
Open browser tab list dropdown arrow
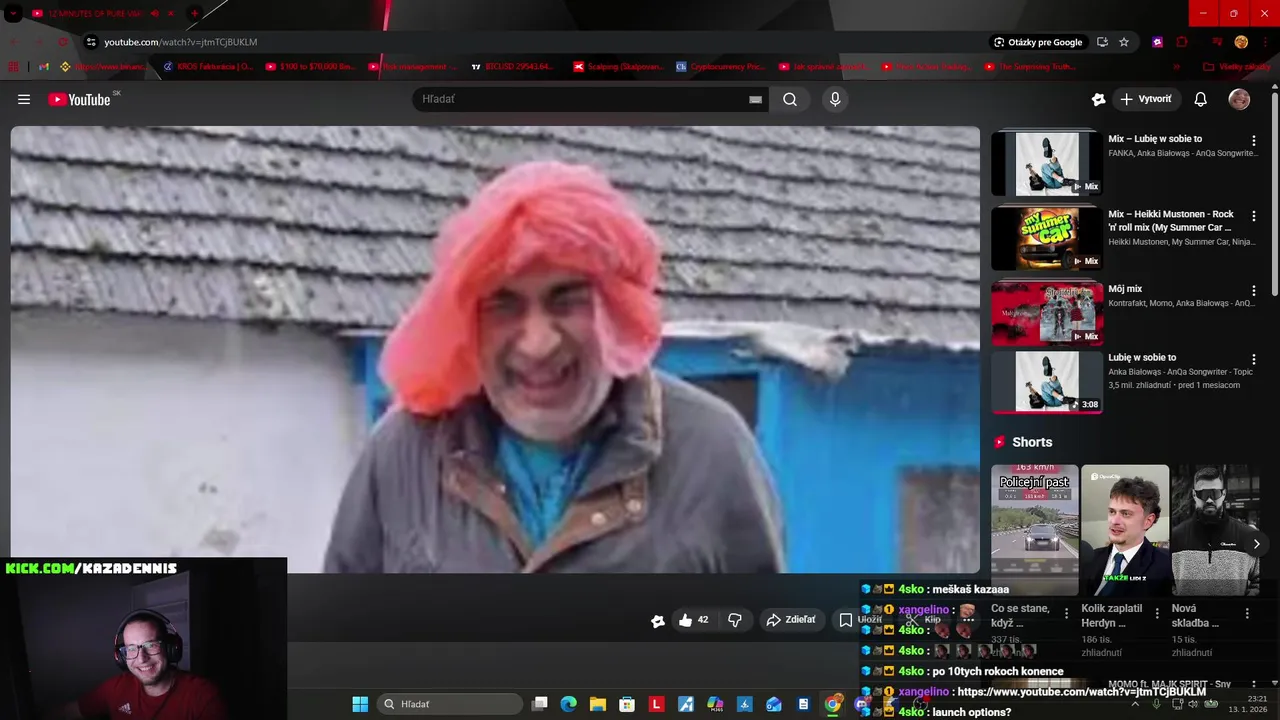14,14
